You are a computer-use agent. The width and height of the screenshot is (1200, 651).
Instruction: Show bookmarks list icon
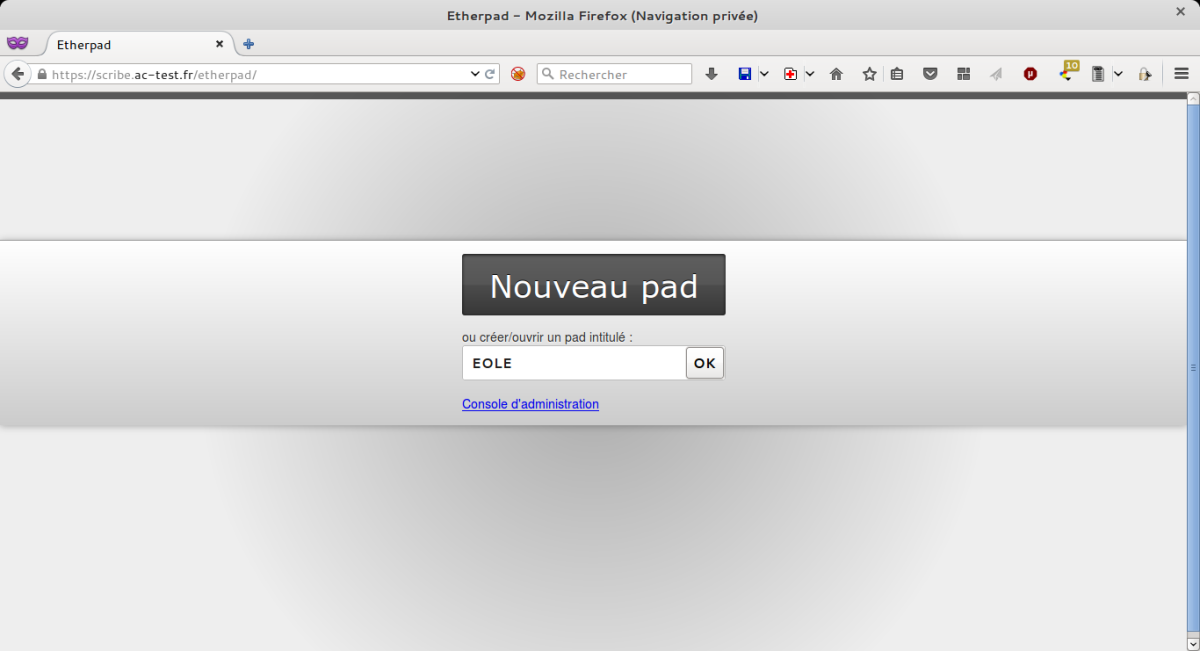[897, 74]
